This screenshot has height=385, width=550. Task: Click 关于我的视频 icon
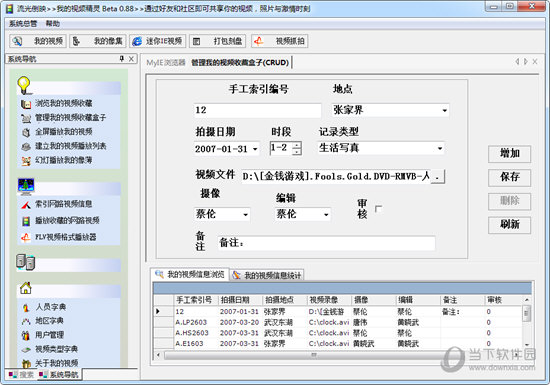click(26, 363)
